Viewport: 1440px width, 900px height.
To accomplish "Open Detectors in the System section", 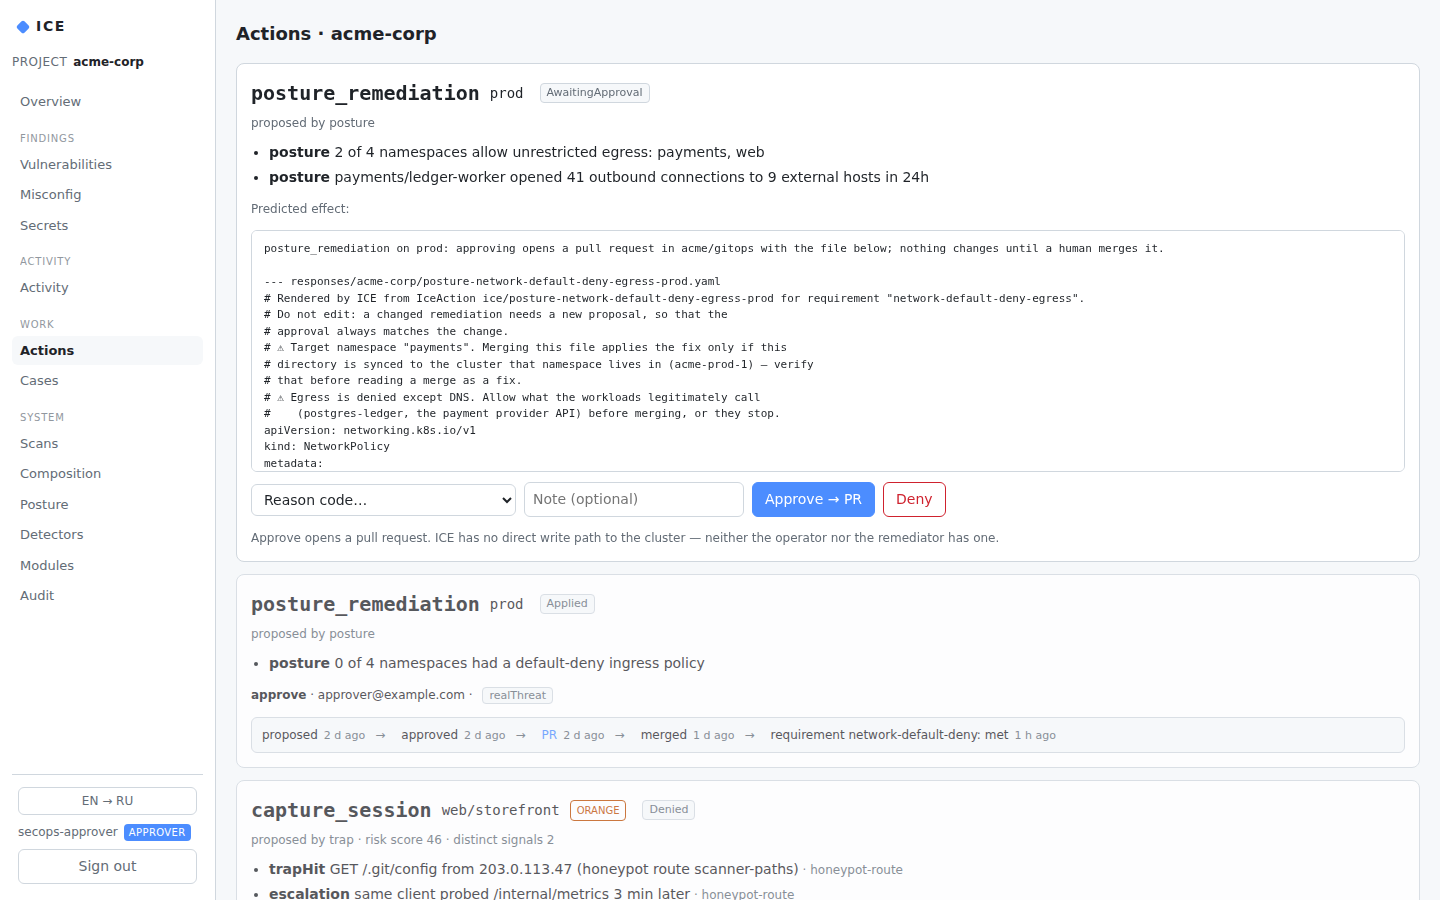I will 107,535.
